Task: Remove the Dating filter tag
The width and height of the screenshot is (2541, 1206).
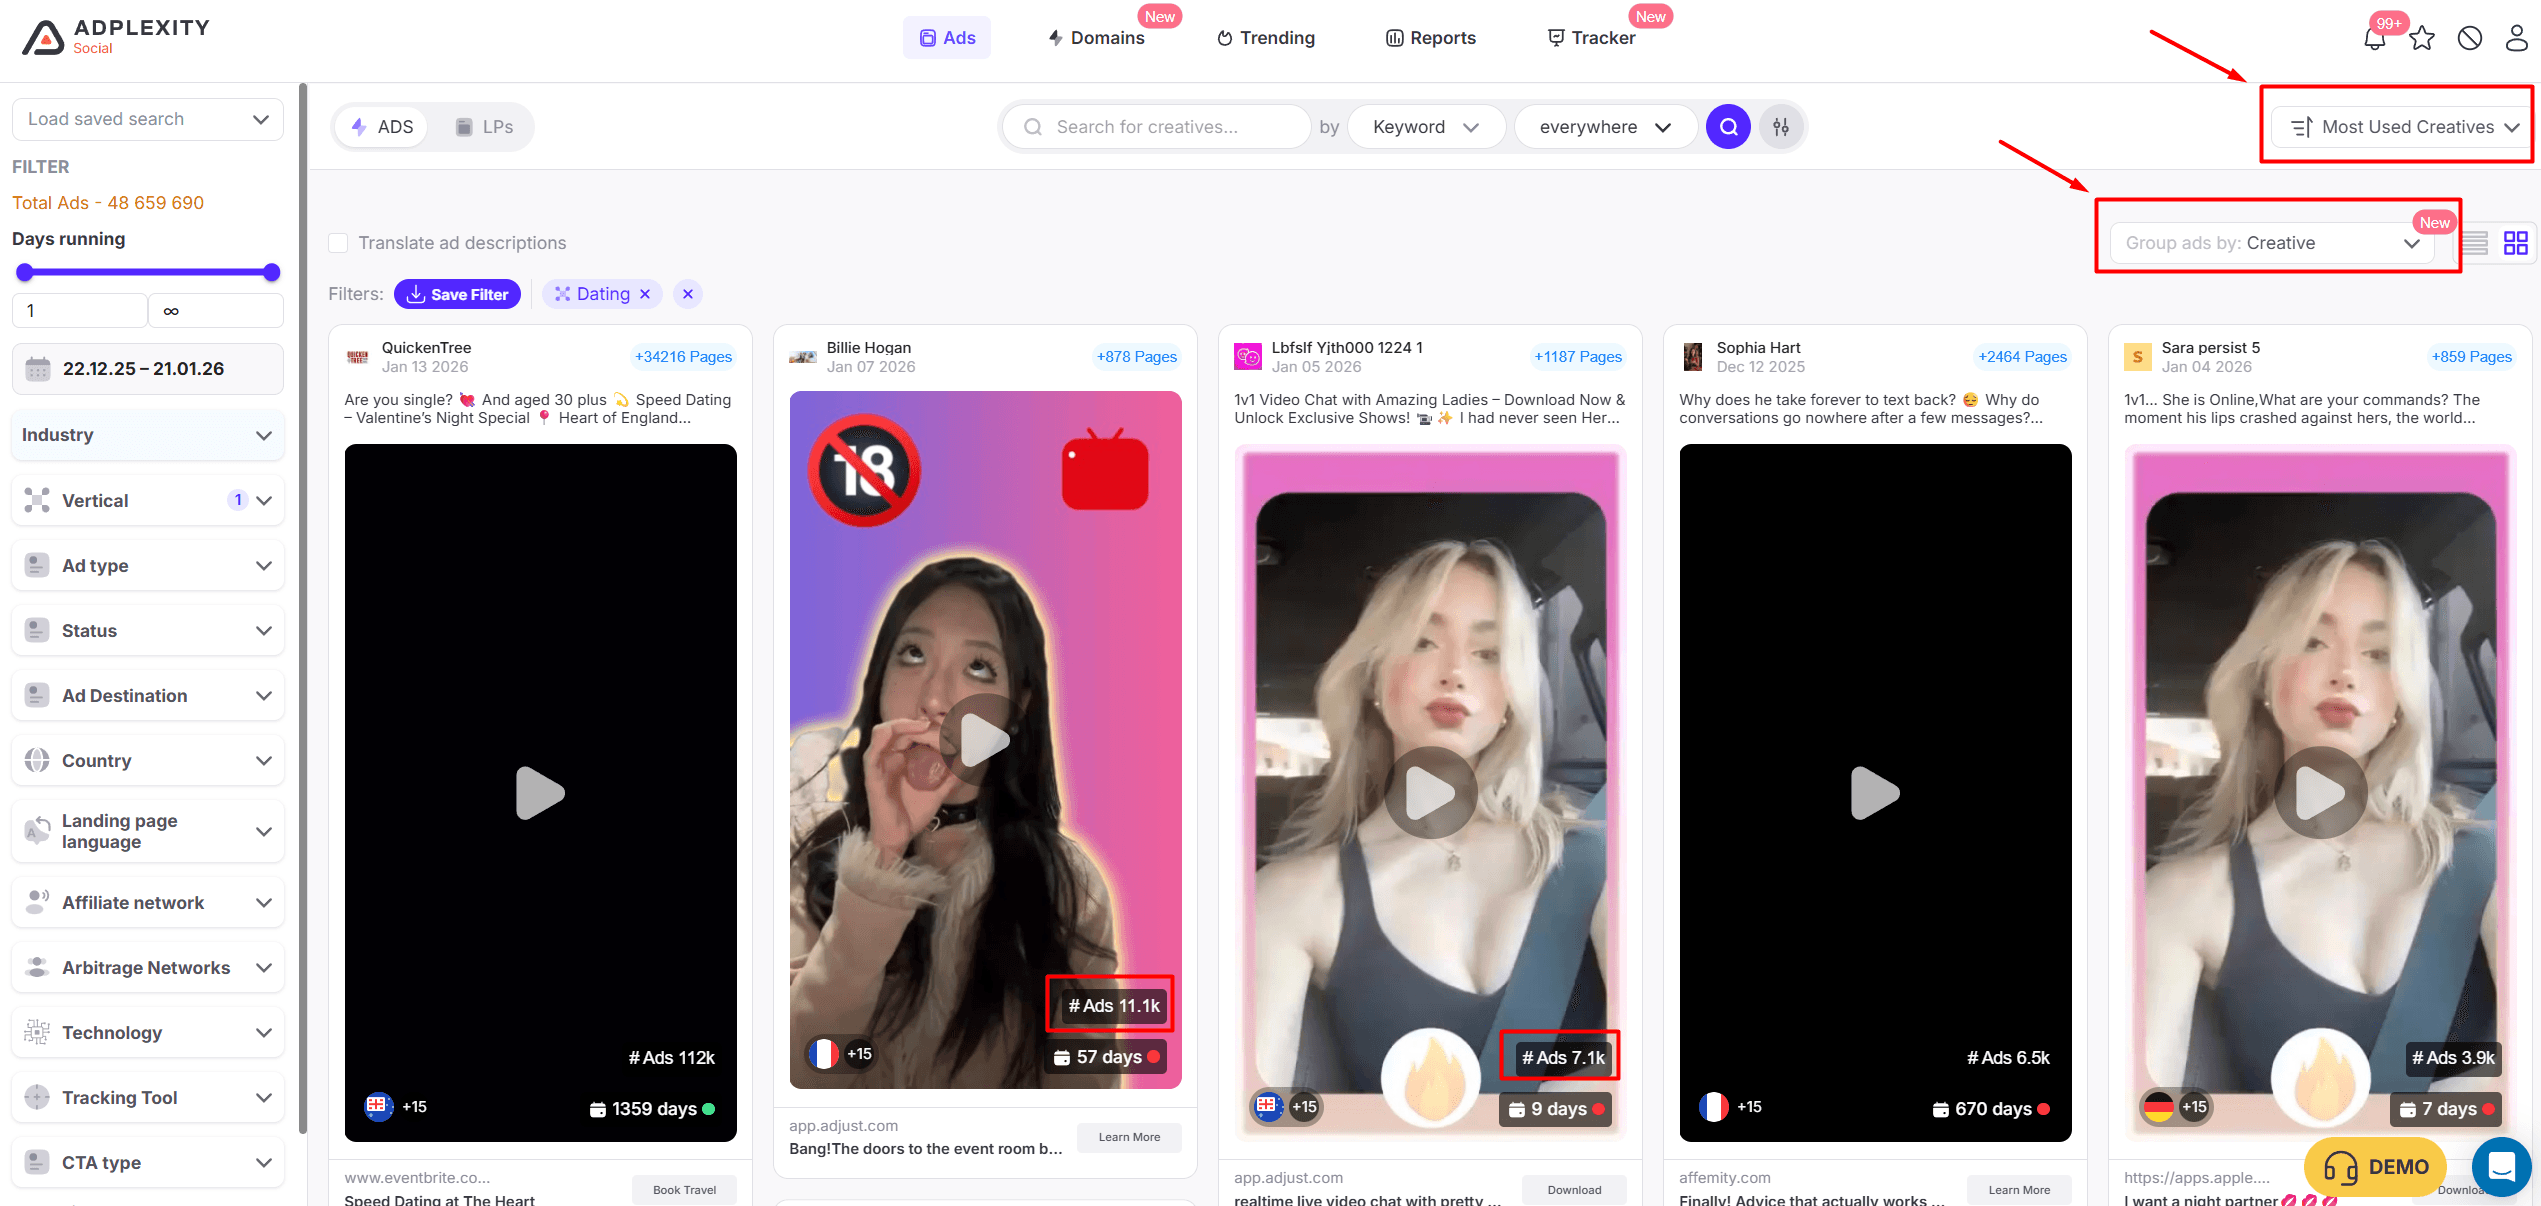Action: (645, 294)
